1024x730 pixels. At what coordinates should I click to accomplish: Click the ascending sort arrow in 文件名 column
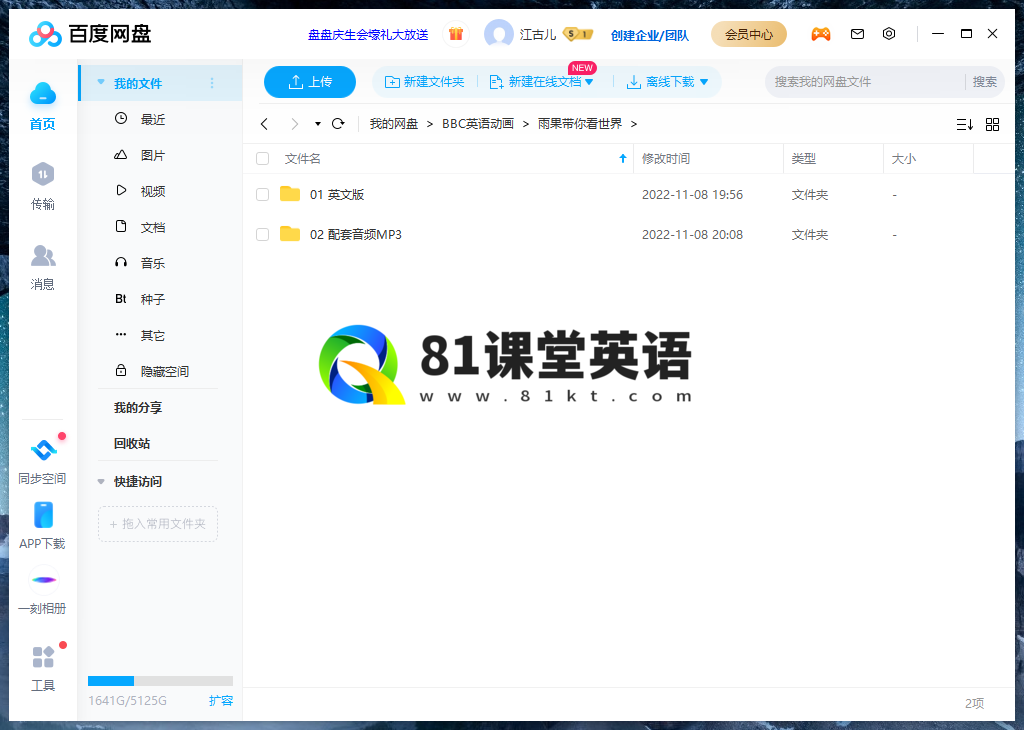(623, 158)
